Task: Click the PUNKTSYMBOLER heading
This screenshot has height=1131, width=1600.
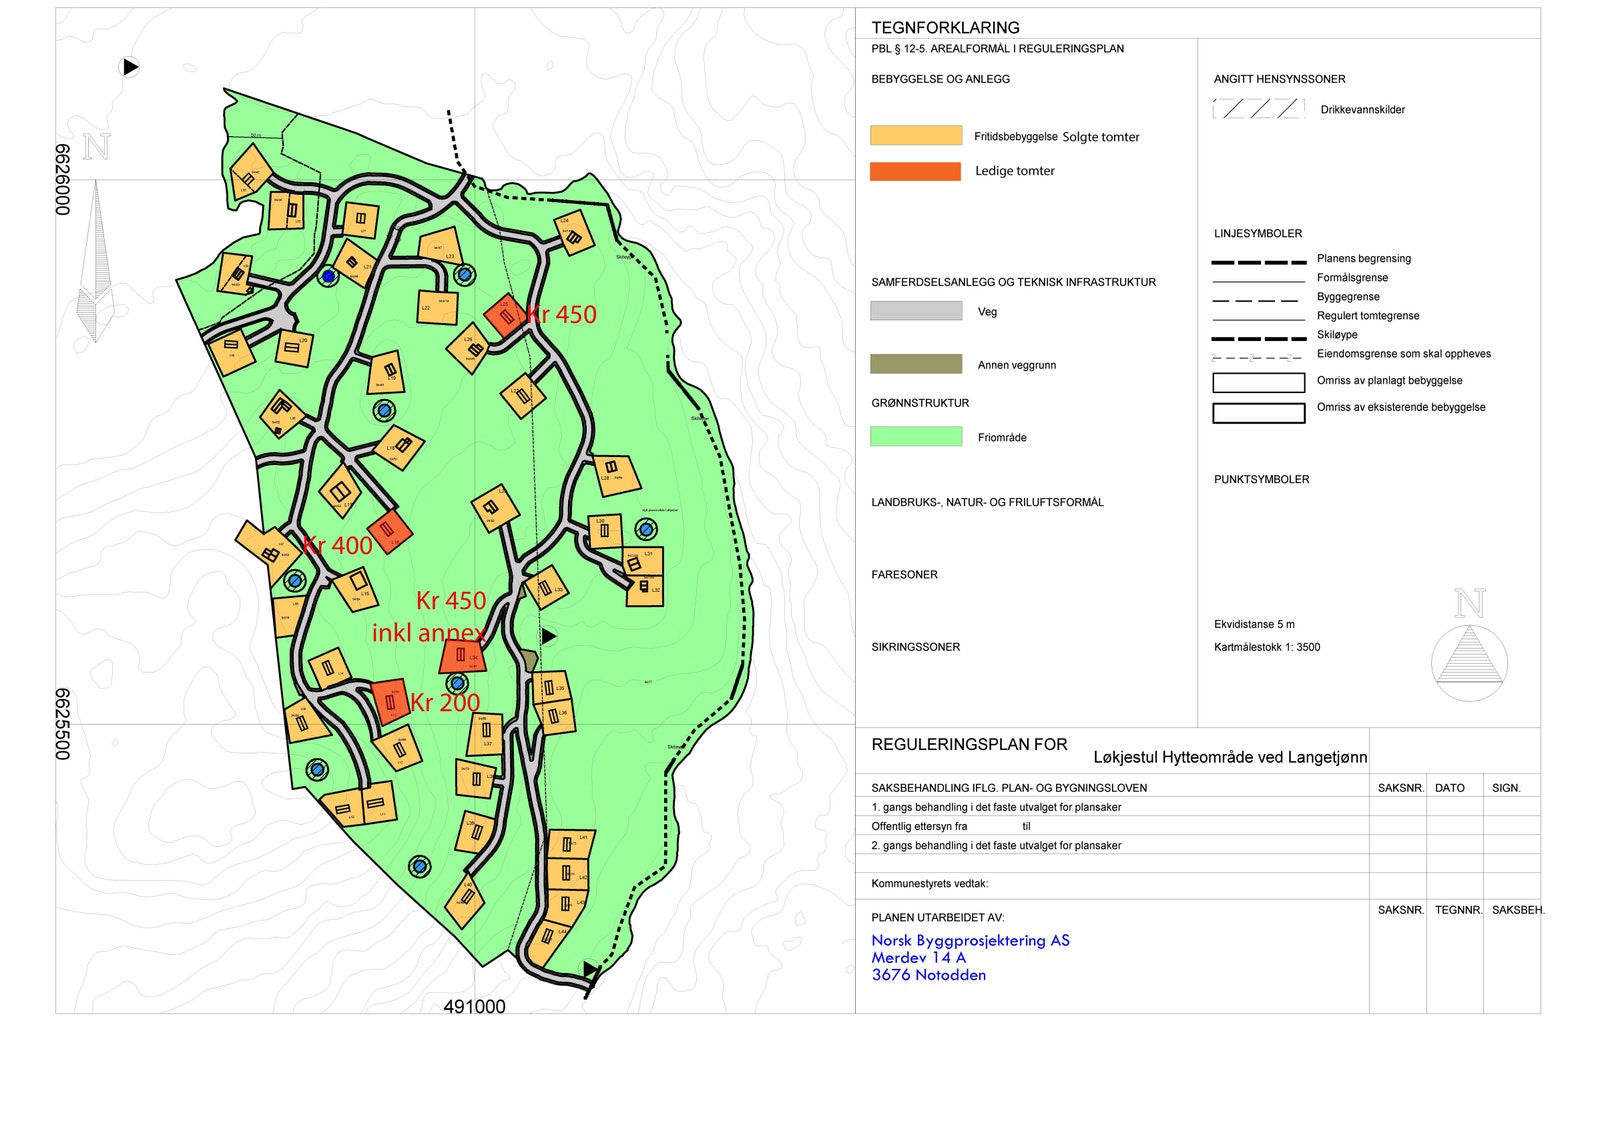Action: [x=1262, y=479]
